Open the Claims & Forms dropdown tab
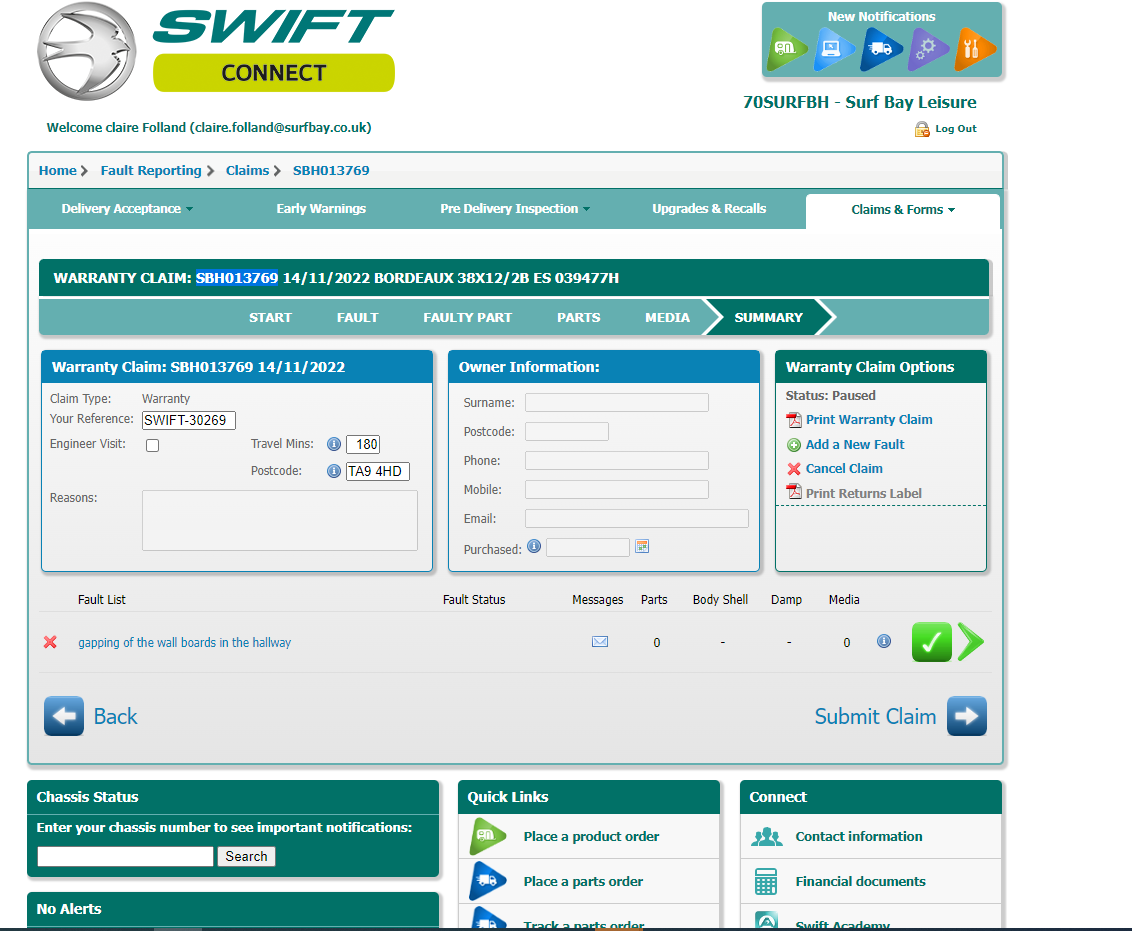 tap(903, 210)
